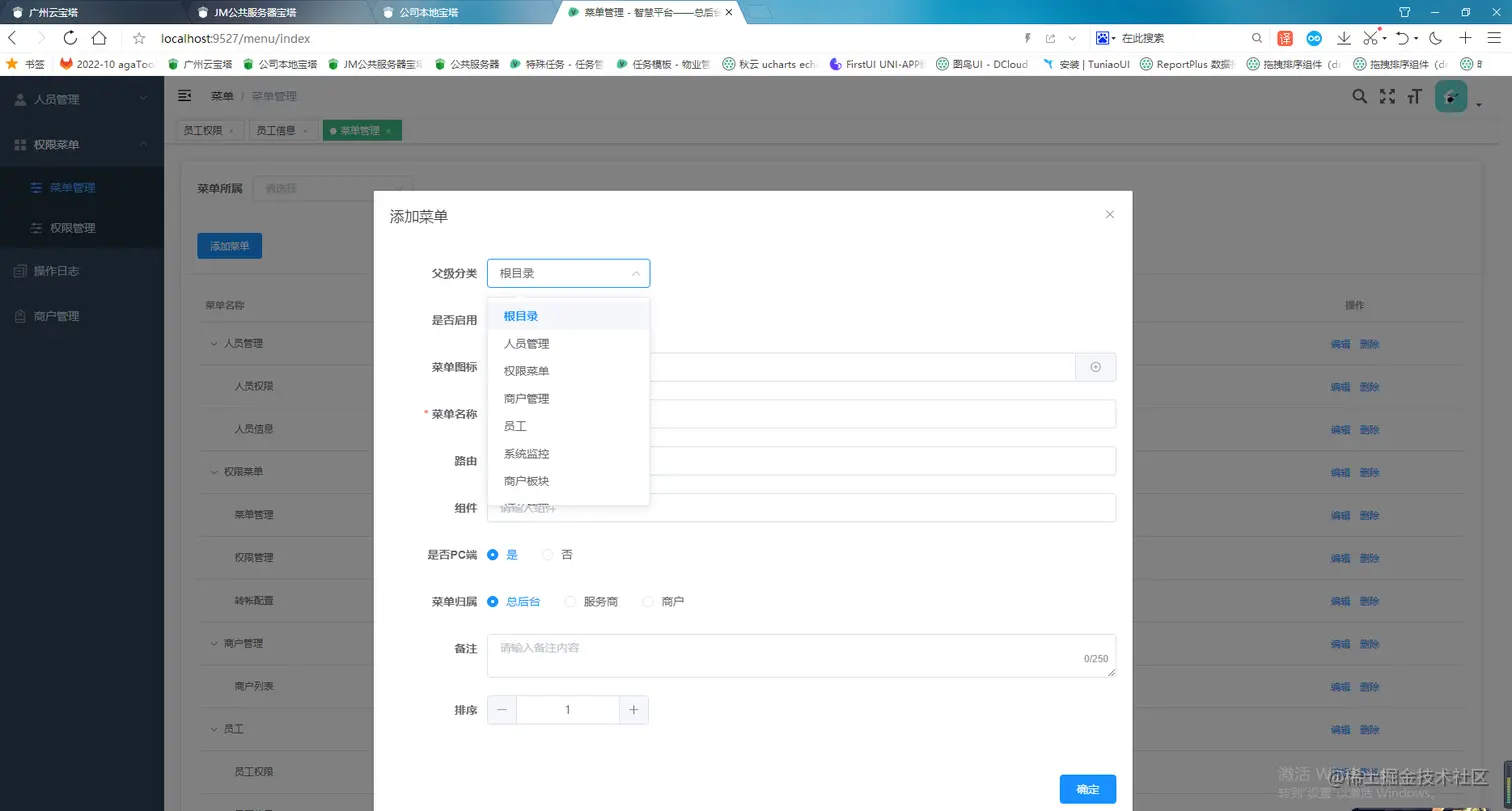Open the global search magnifier icon

[1360, 97]
